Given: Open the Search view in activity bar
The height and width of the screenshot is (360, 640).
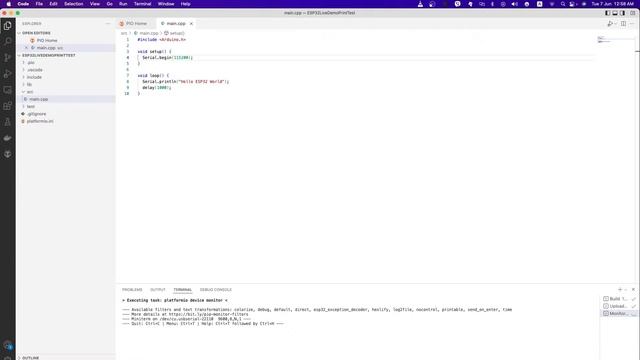Looking at the screenshot, I should click(x=8, y=42).
